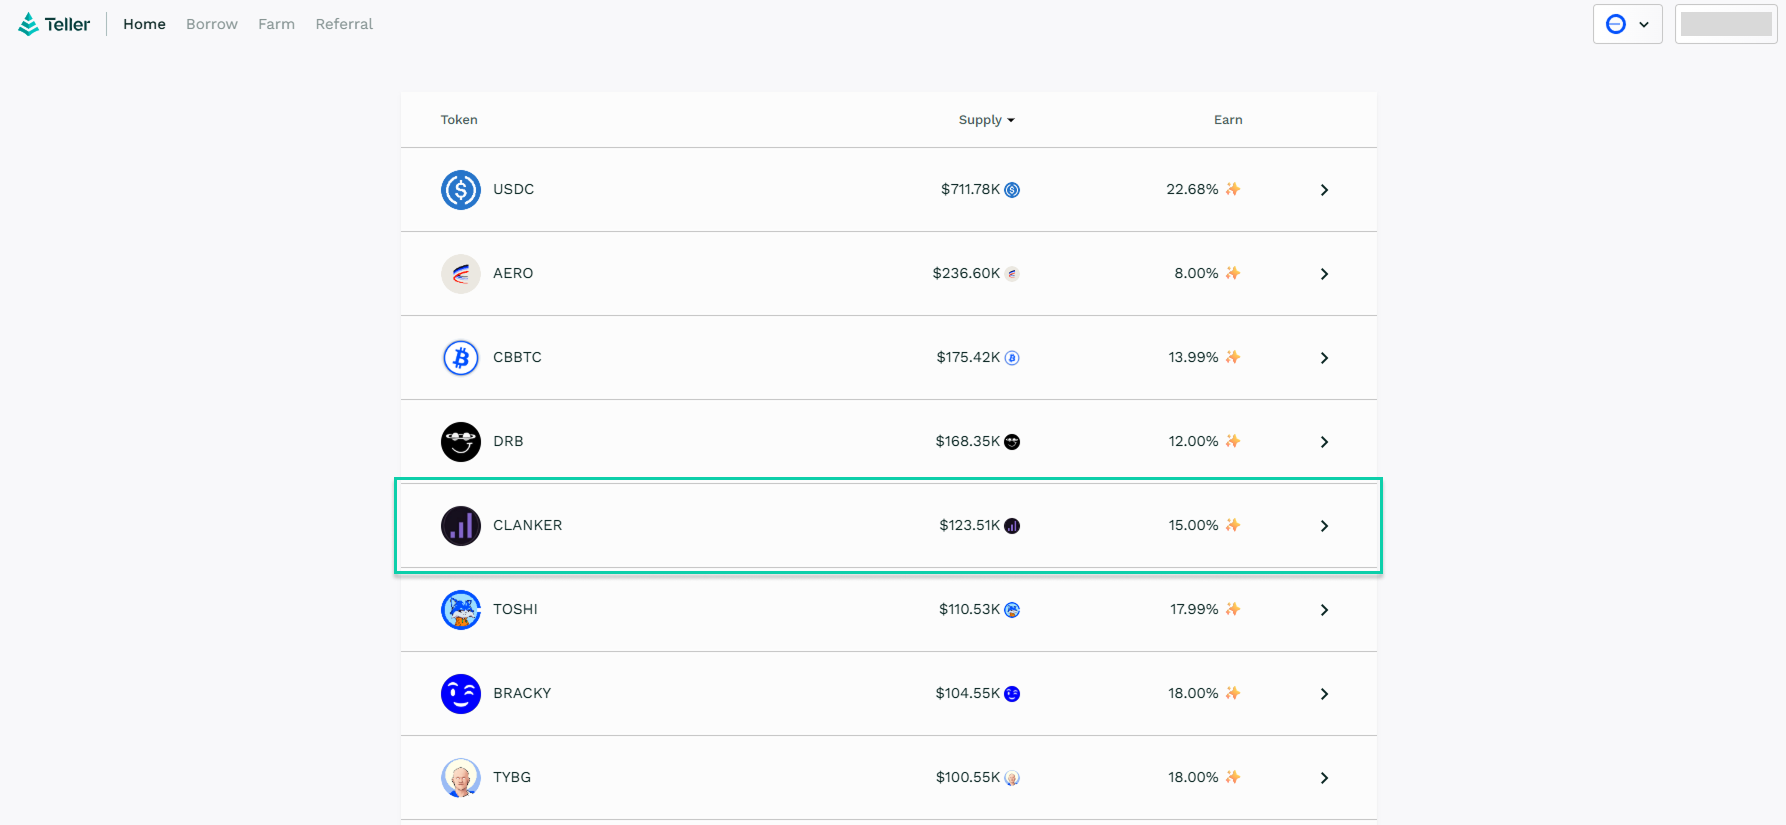Switch to the Borrow tab

click(x=212, y=24)
